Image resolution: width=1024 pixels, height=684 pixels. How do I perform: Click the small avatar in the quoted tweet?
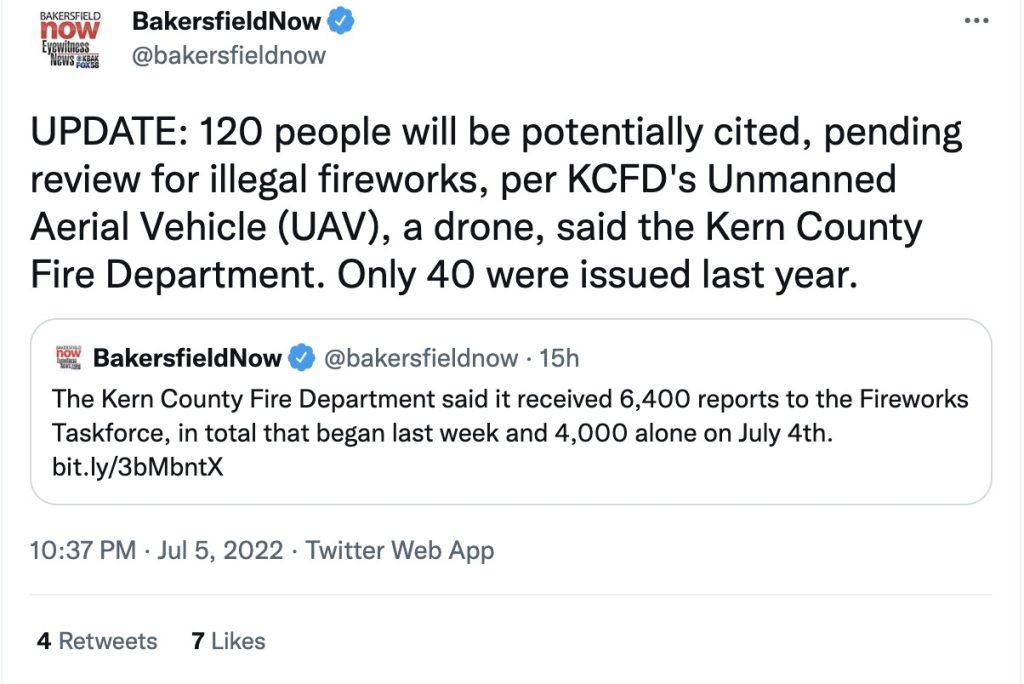pos(67,356)
